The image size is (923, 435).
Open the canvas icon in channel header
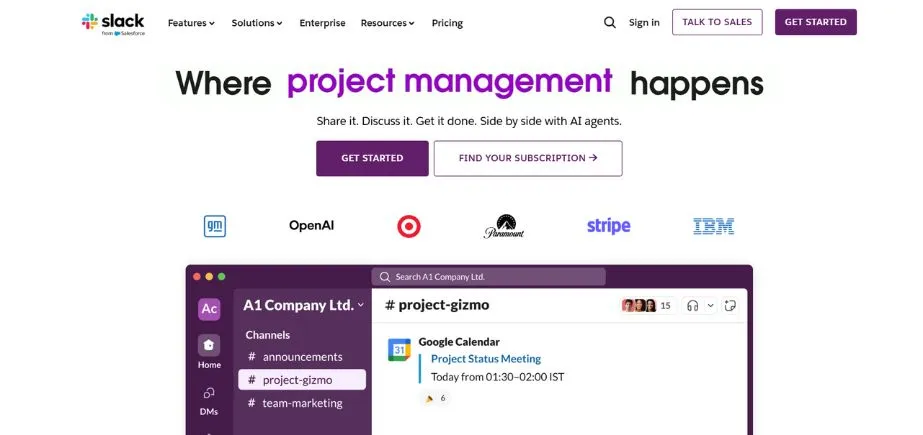tap(730, 306)
